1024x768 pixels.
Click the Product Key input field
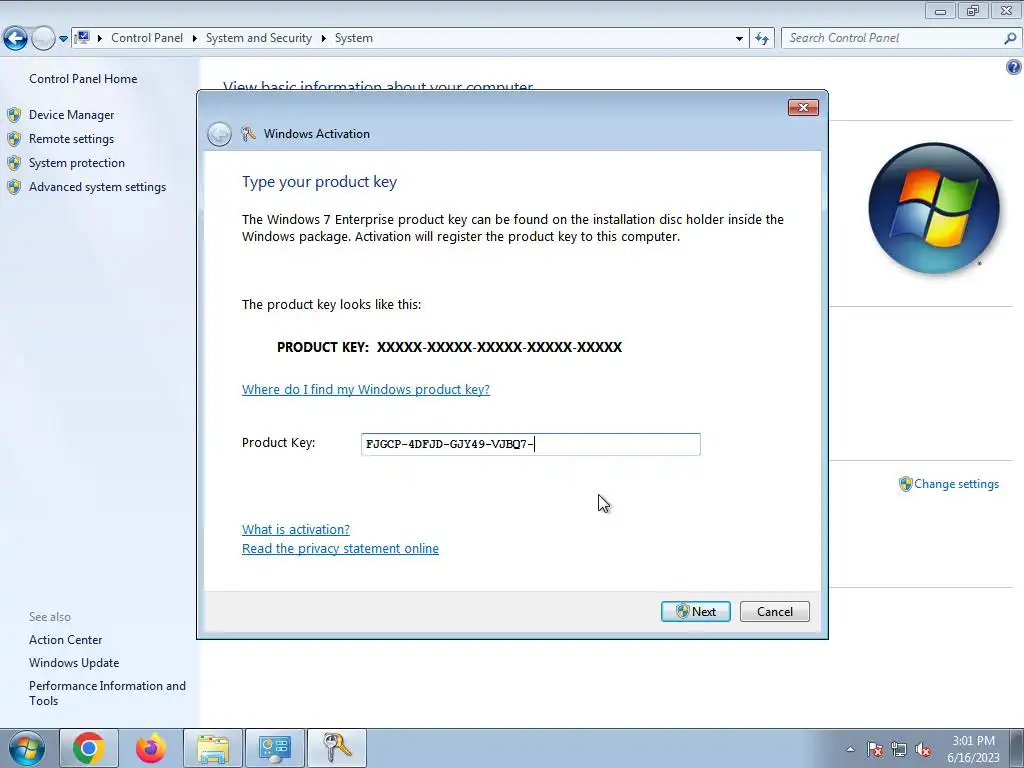tap(530, 444)
